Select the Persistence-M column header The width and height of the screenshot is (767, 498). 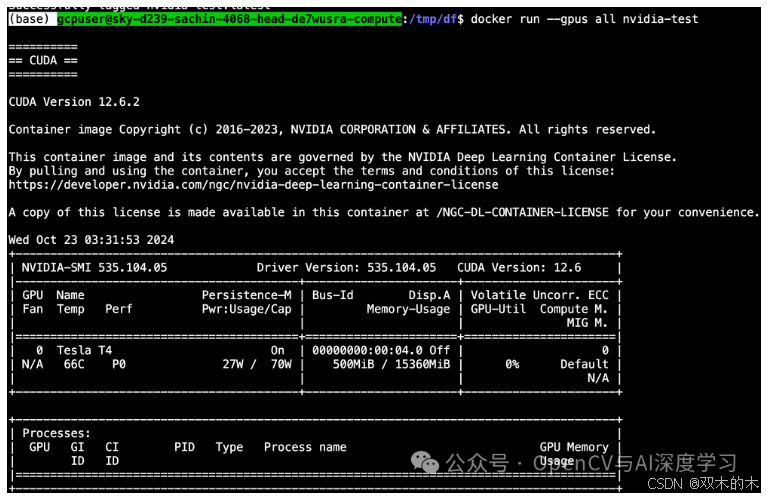247,295
